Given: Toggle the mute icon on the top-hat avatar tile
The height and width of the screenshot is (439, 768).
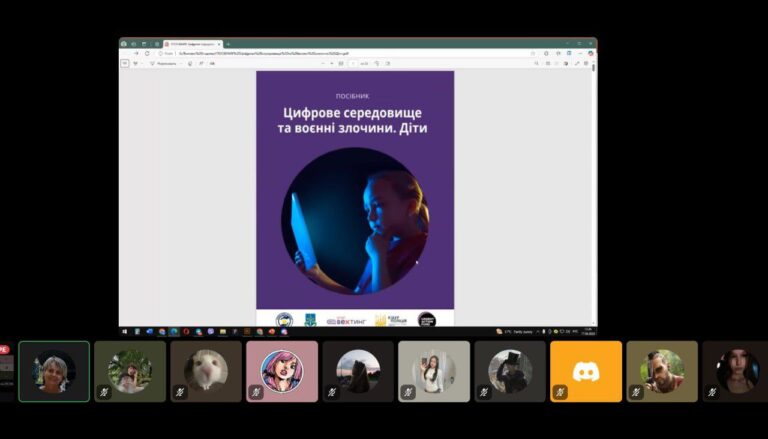Looking at the screenshot, I should 485,393.
